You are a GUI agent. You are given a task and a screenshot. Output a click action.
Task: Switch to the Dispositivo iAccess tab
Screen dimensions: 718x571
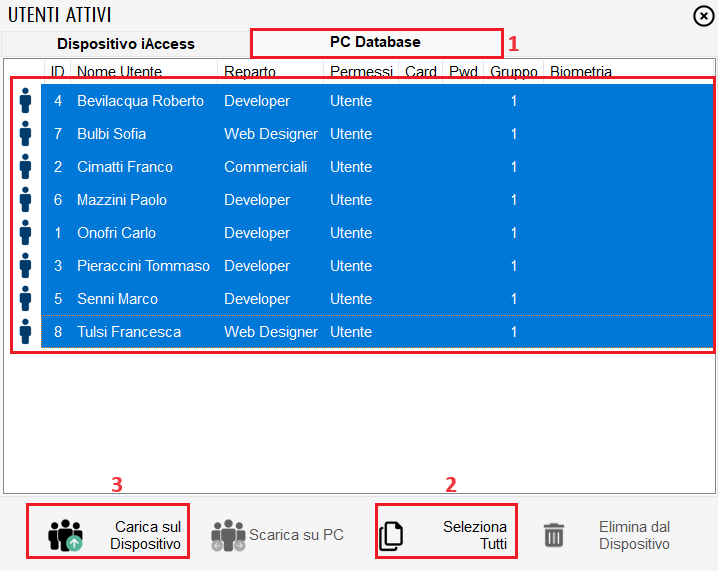[126, 44]
